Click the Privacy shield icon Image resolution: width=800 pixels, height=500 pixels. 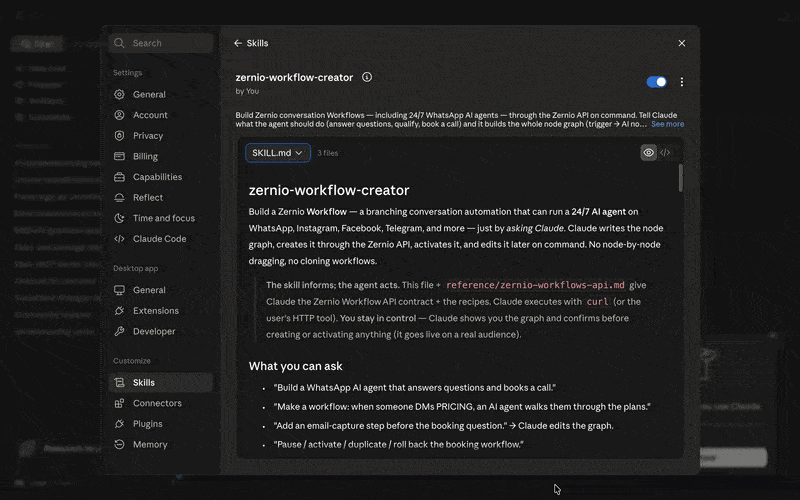119,136
